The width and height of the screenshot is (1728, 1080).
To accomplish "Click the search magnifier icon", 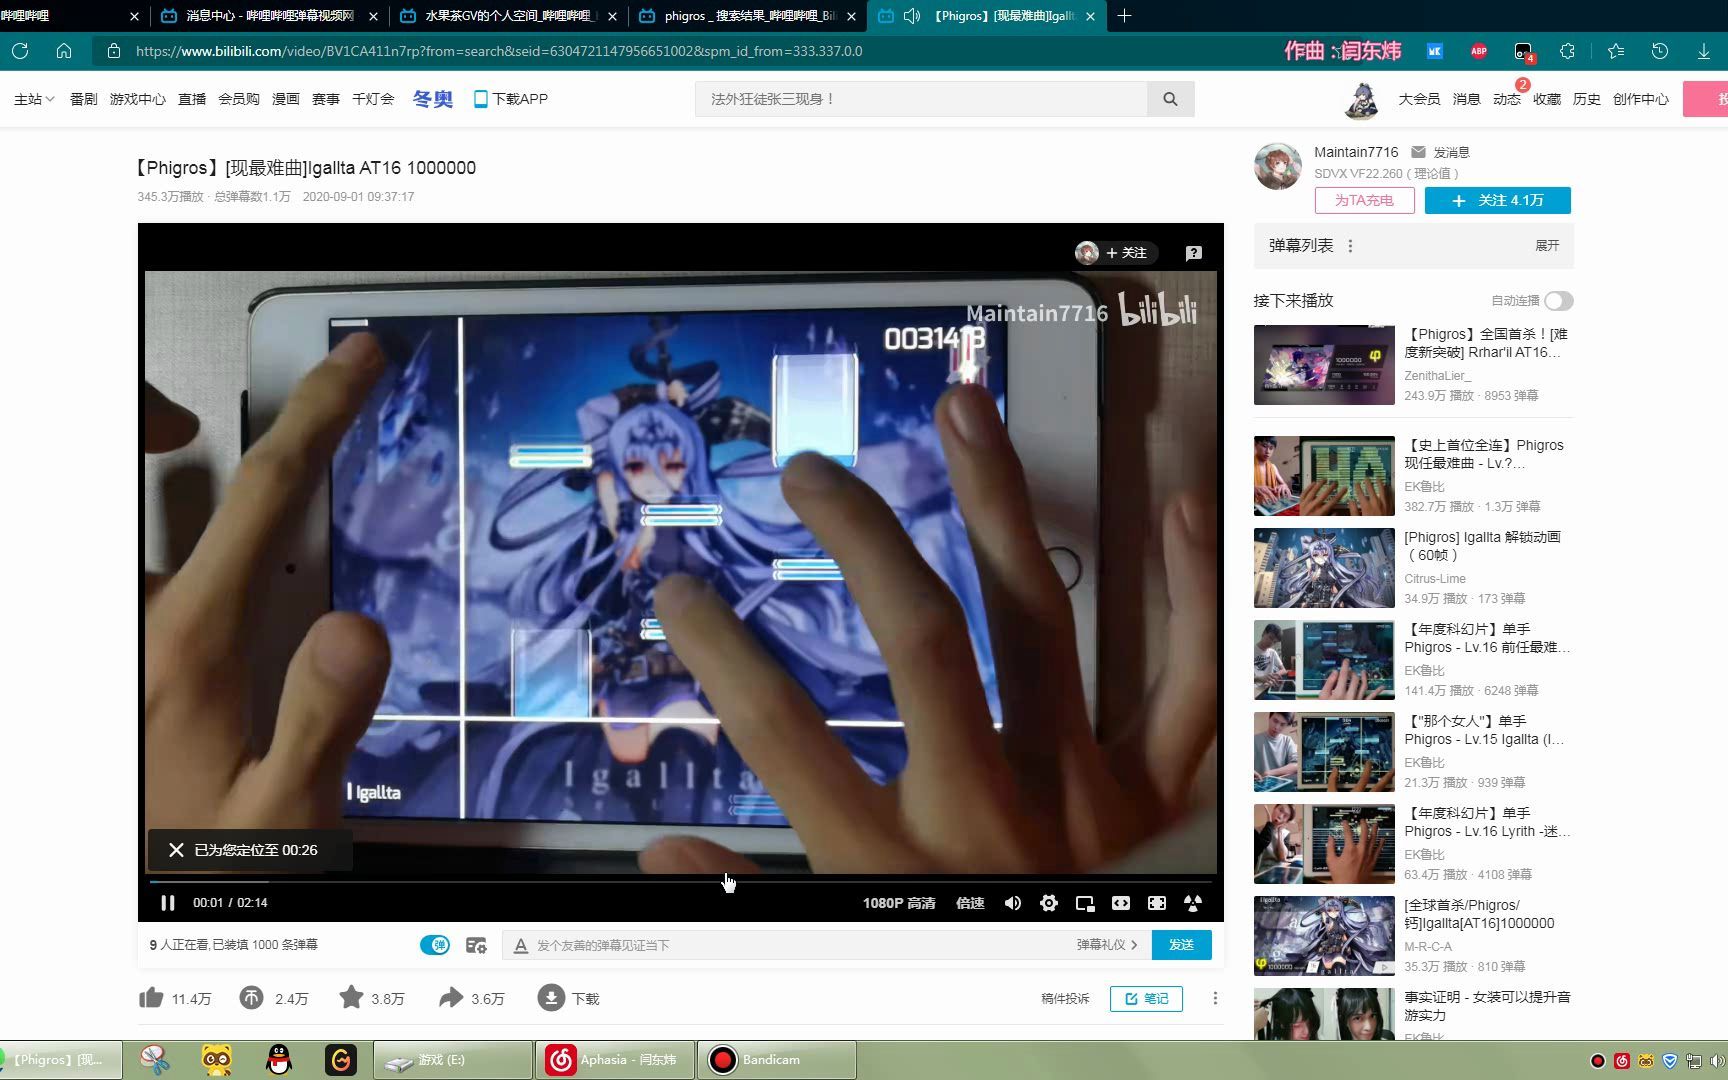I will tap(1170, 99).
